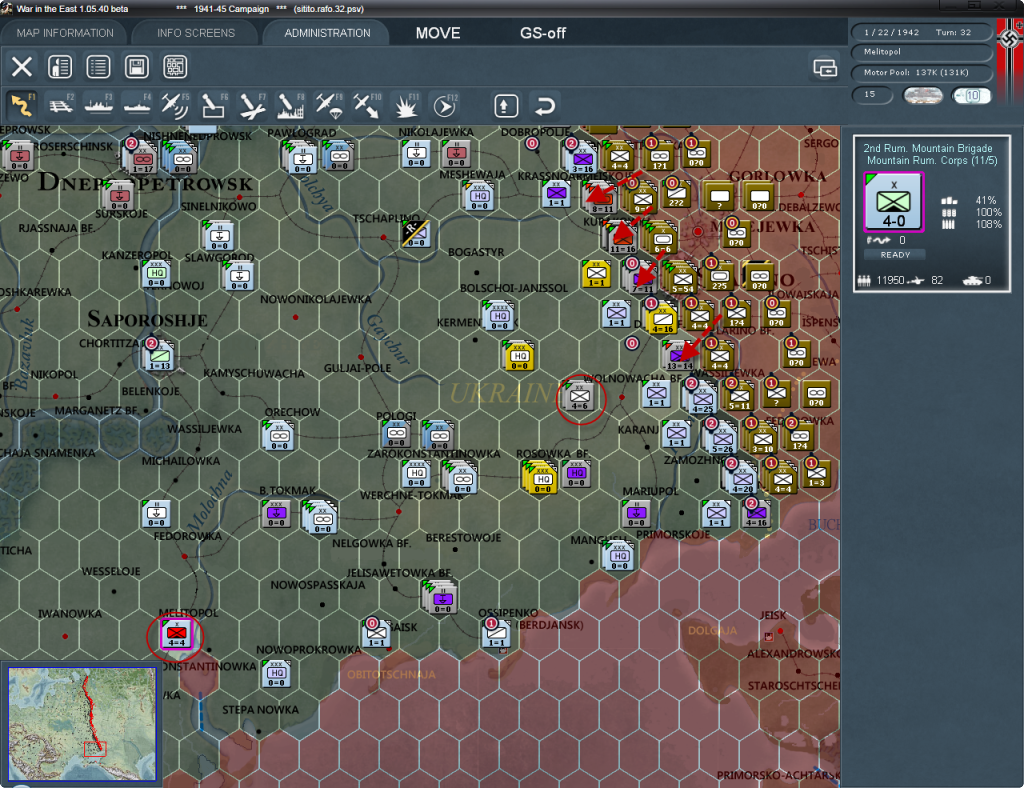Click the '2nd Rum. Mountain Brigade' unit name
1024x788 pixels.
[x=927, y=148]
